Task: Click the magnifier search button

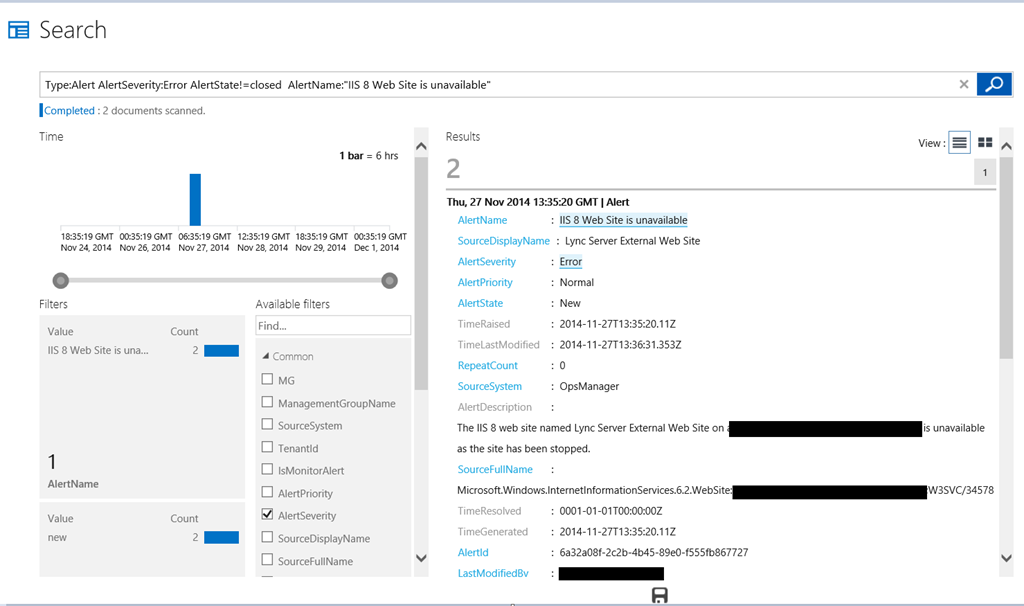Action: (x=994, y=85)
